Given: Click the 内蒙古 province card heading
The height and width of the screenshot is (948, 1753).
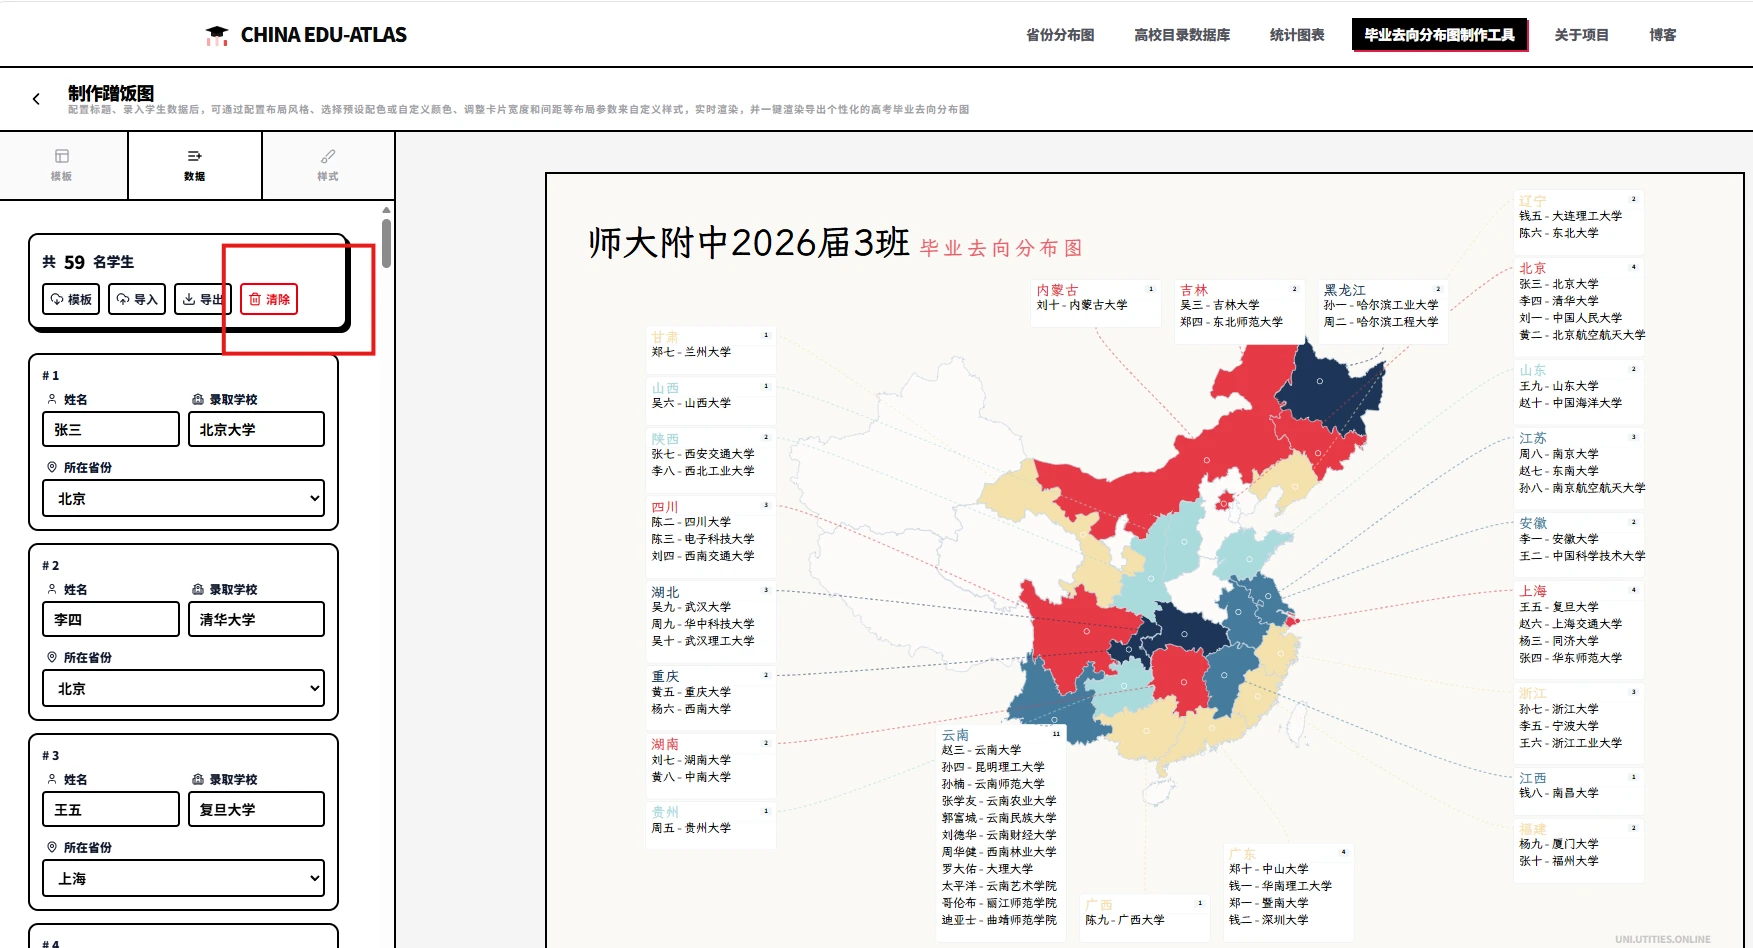Looking at the screenshot, I should pos(1057,290).
